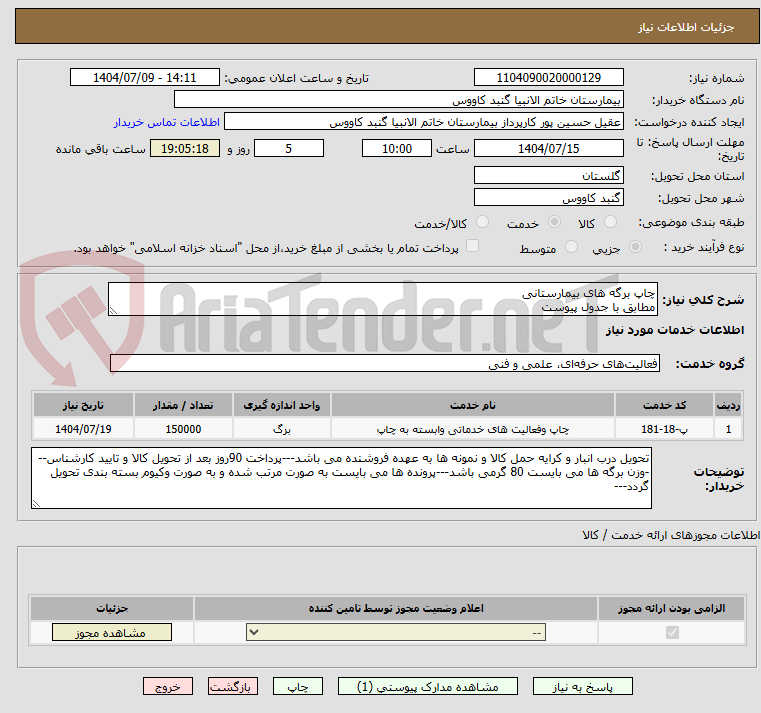The image size is (761, 713).
Task: Click the deadline hour field 10:00
Action: pos(397,149)
